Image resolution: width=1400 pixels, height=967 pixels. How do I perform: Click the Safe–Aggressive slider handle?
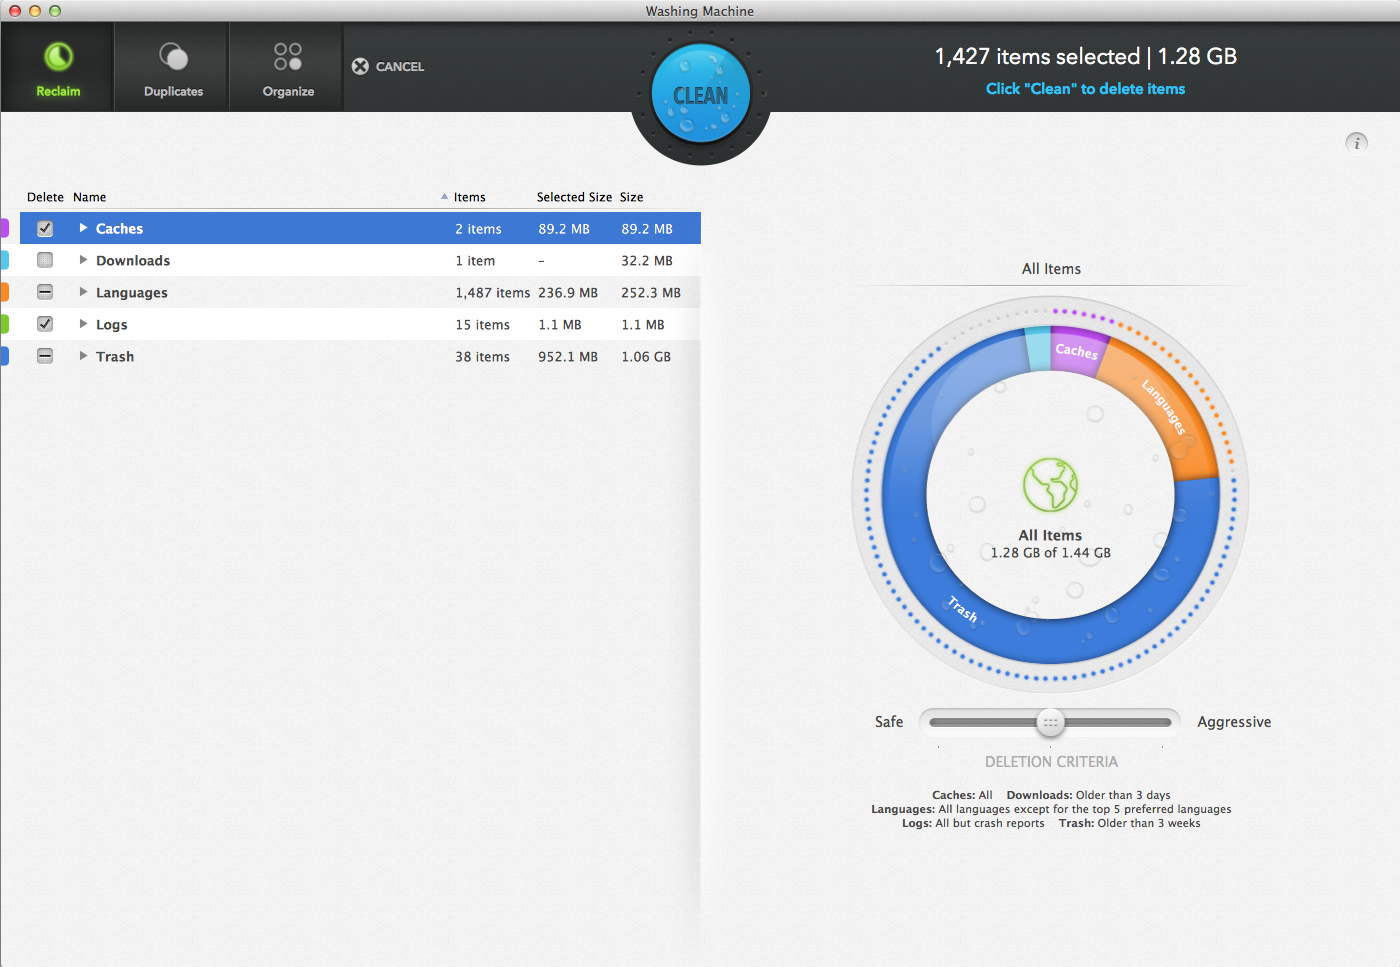(x=1050, y=722)
